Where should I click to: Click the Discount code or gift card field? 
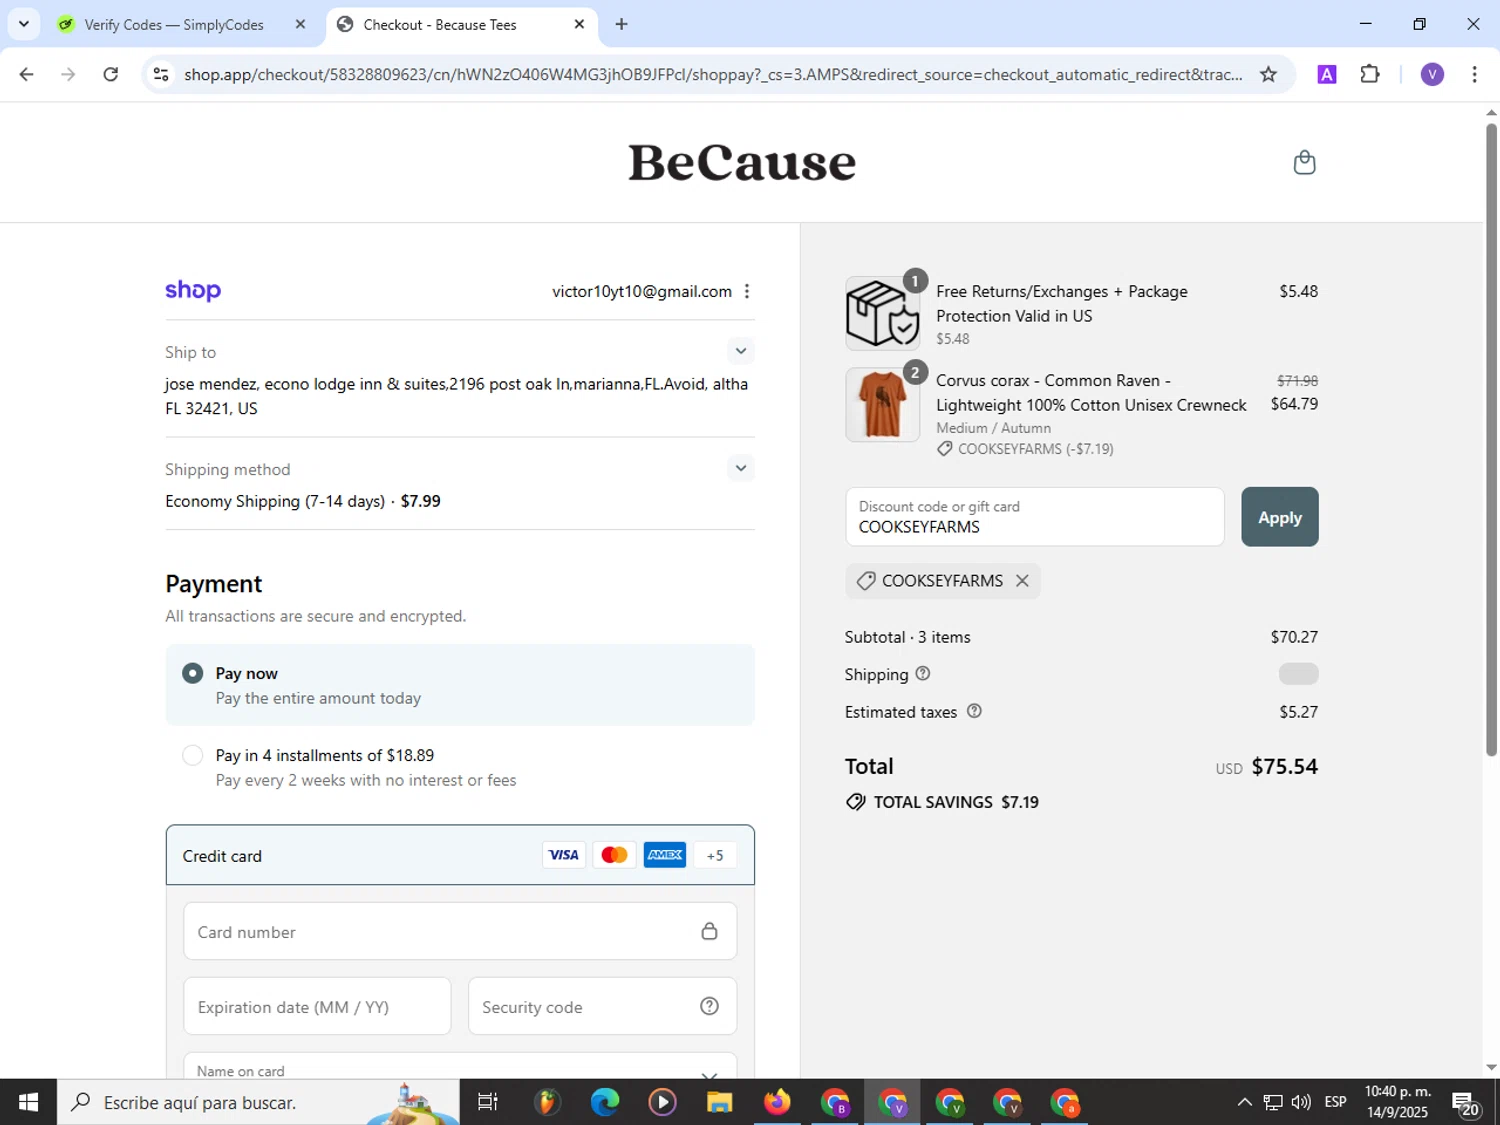coord(1035,517)
